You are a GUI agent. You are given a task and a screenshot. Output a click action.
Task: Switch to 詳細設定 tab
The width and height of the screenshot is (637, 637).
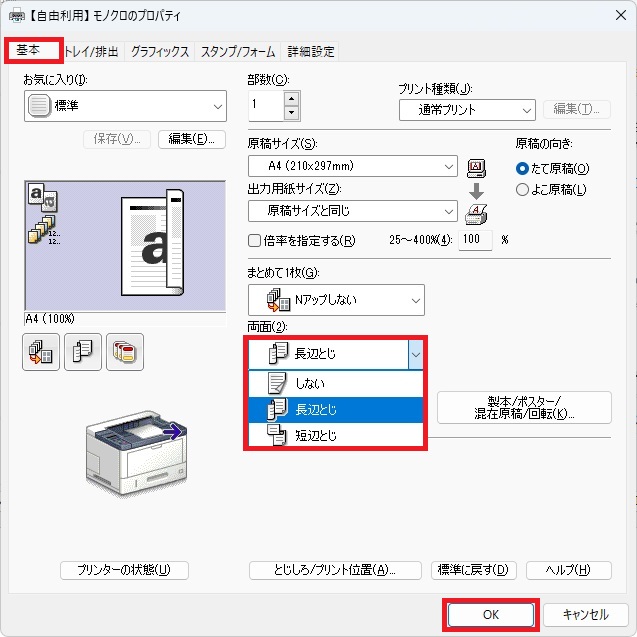coord(310,52)
